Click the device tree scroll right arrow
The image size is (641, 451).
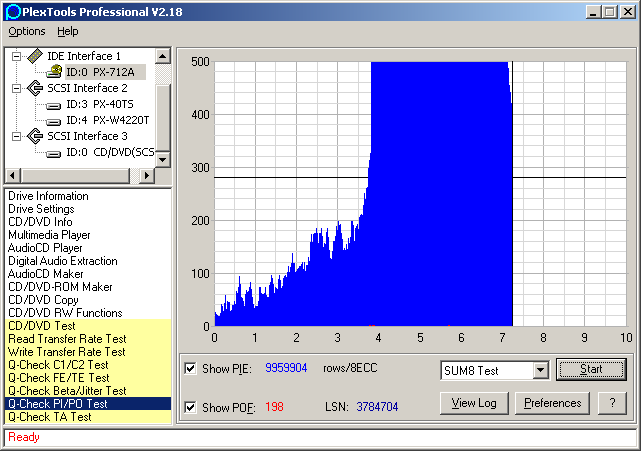147,176
